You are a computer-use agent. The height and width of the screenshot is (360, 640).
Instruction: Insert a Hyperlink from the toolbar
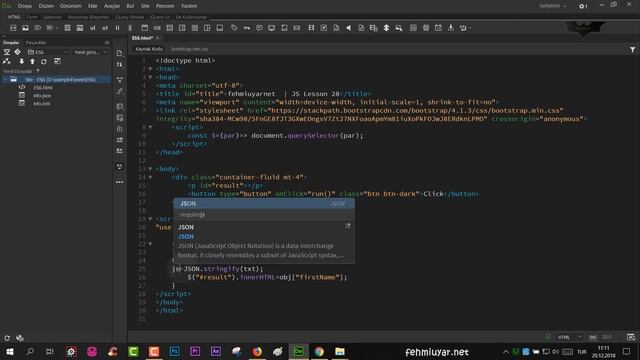point(130,28)
